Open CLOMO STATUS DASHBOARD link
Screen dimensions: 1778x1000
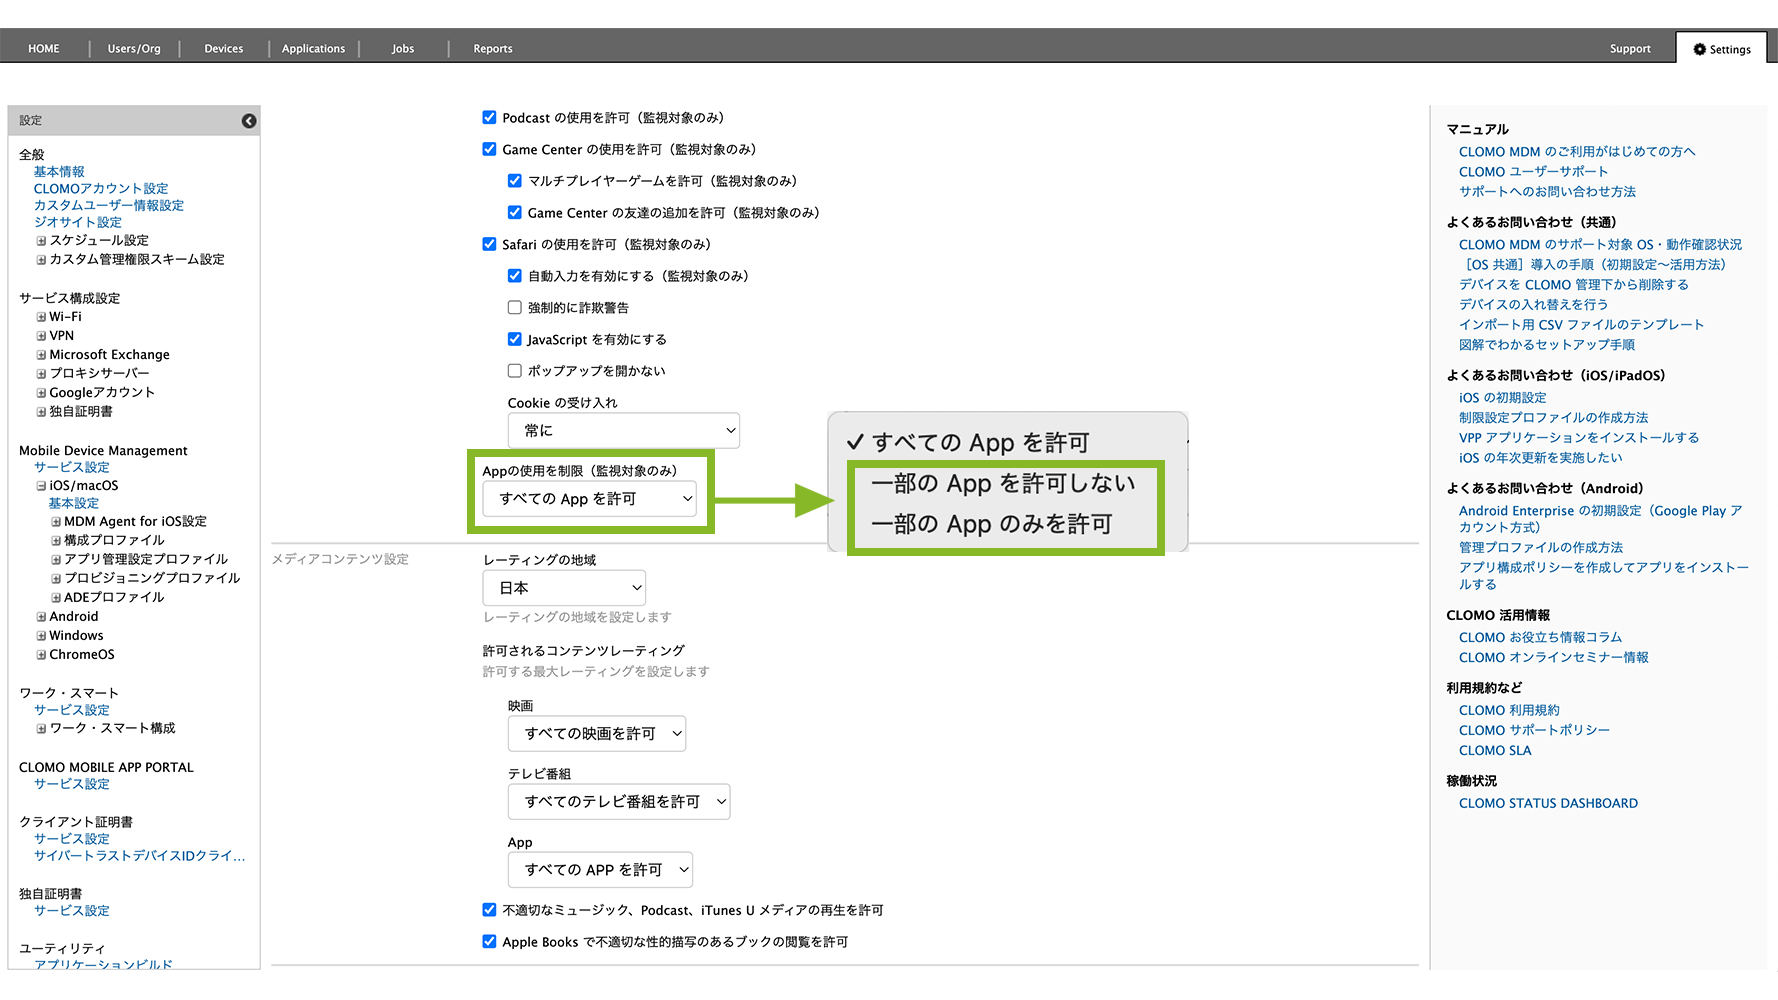point(1547,803)
